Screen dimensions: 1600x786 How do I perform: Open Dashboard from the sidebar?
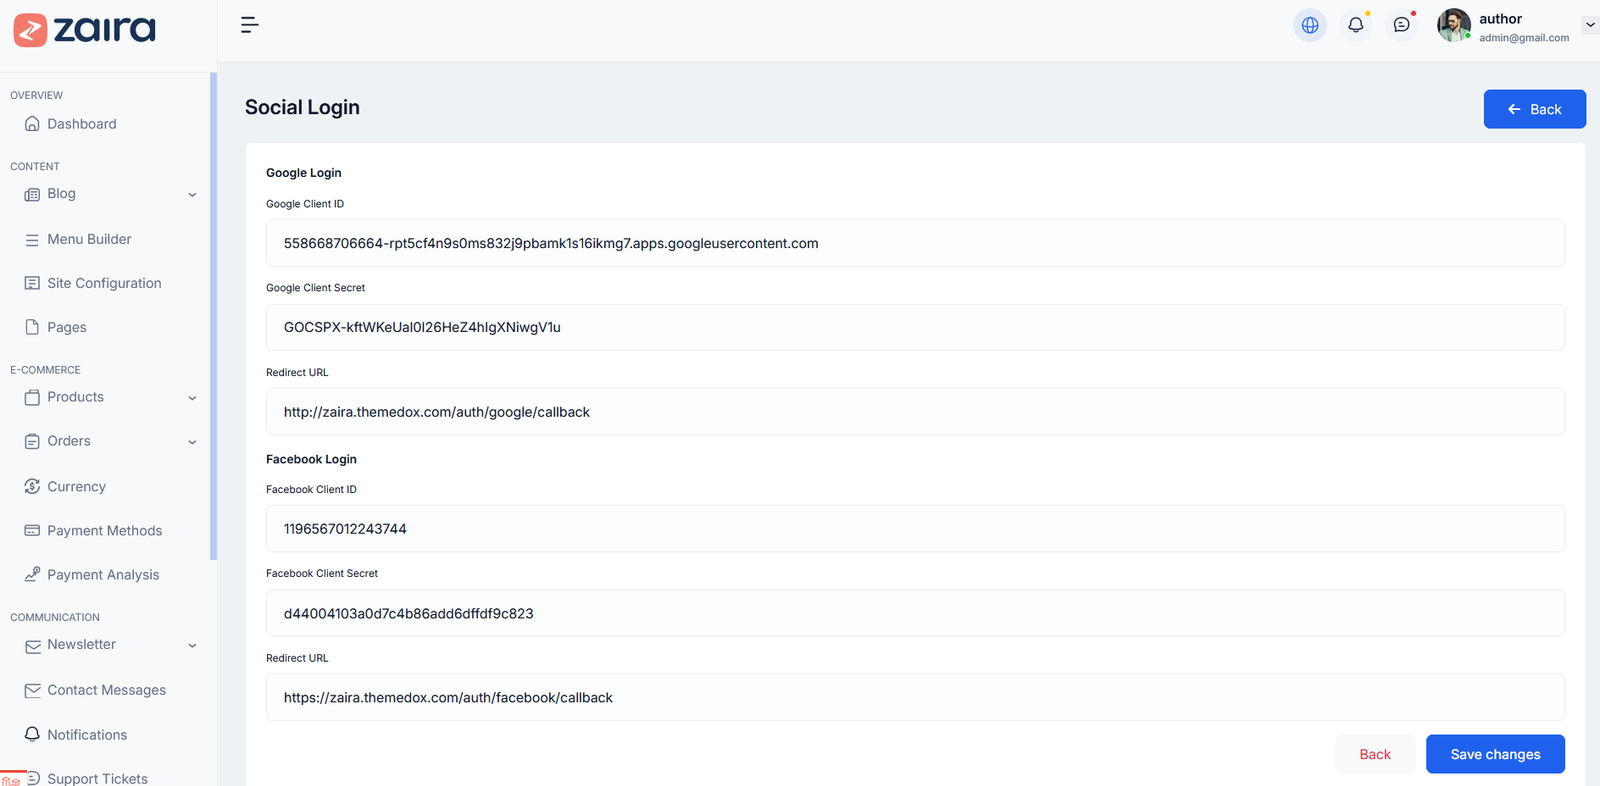(x=82, y=124)
